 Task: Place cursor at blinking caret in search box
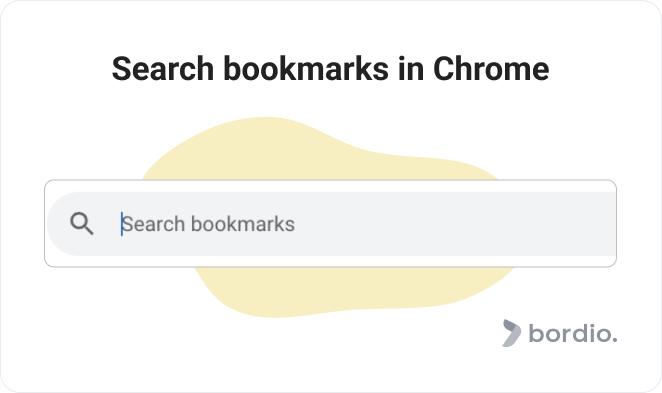pyautogui.click(x=122, y=224)
